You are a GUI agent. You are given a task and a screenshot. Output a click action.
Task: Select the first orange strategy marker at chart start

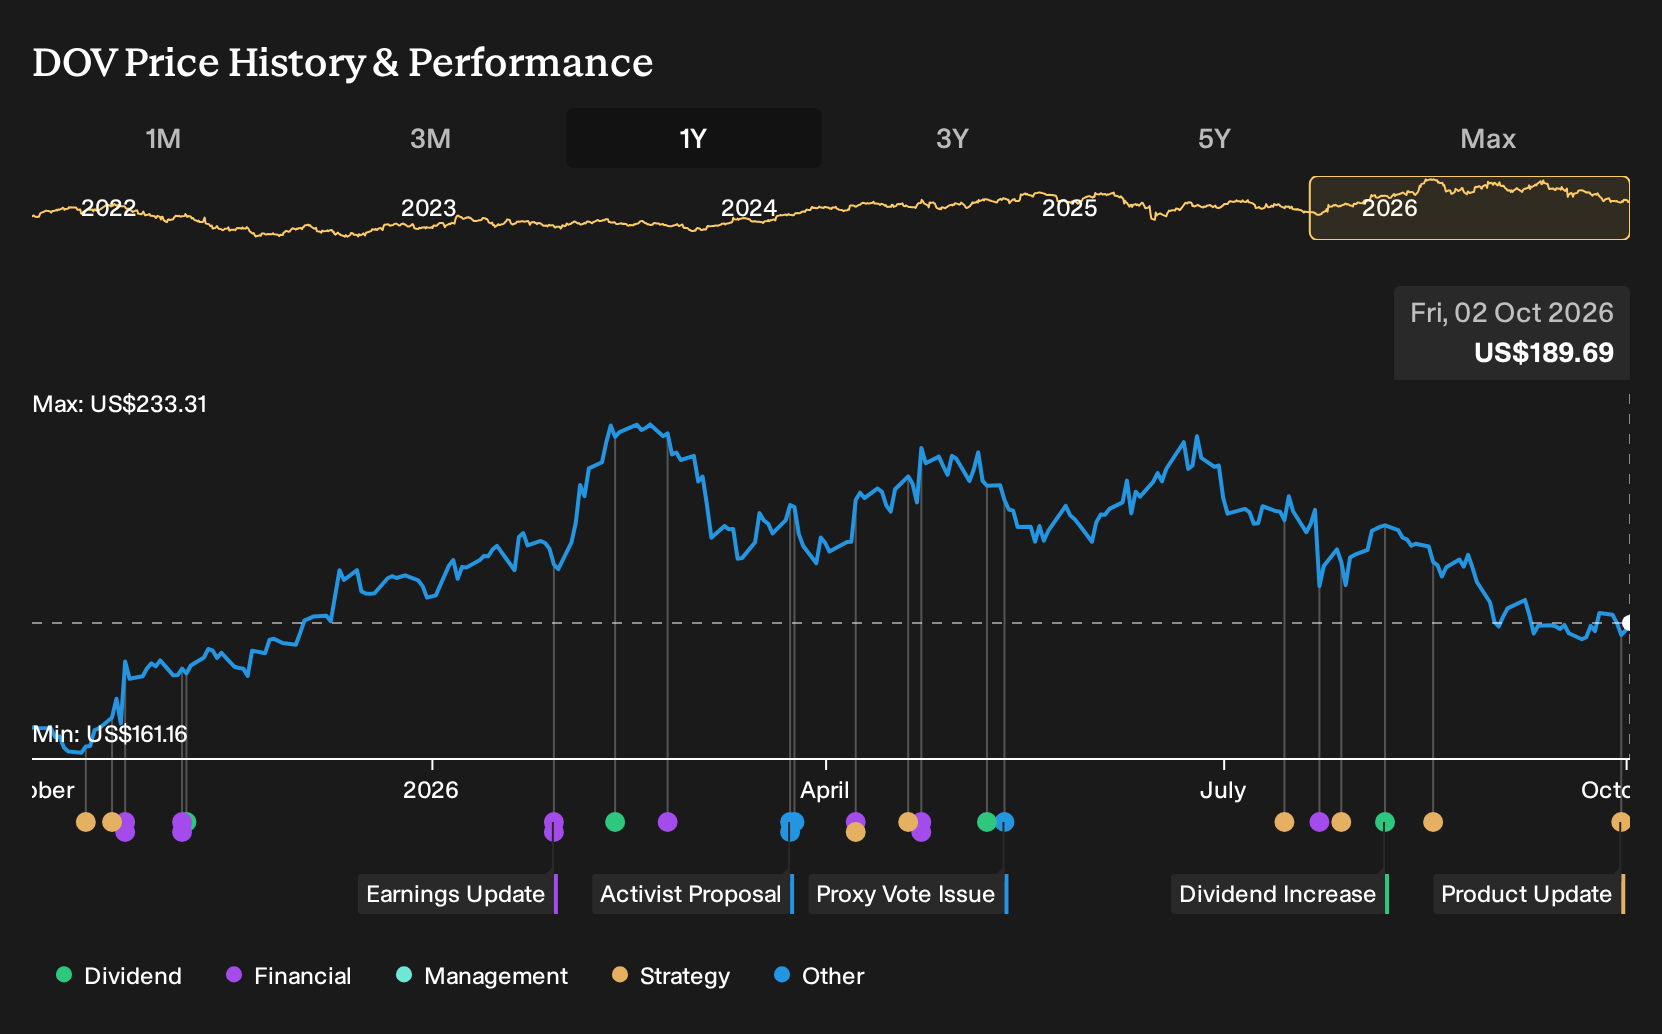86,822
